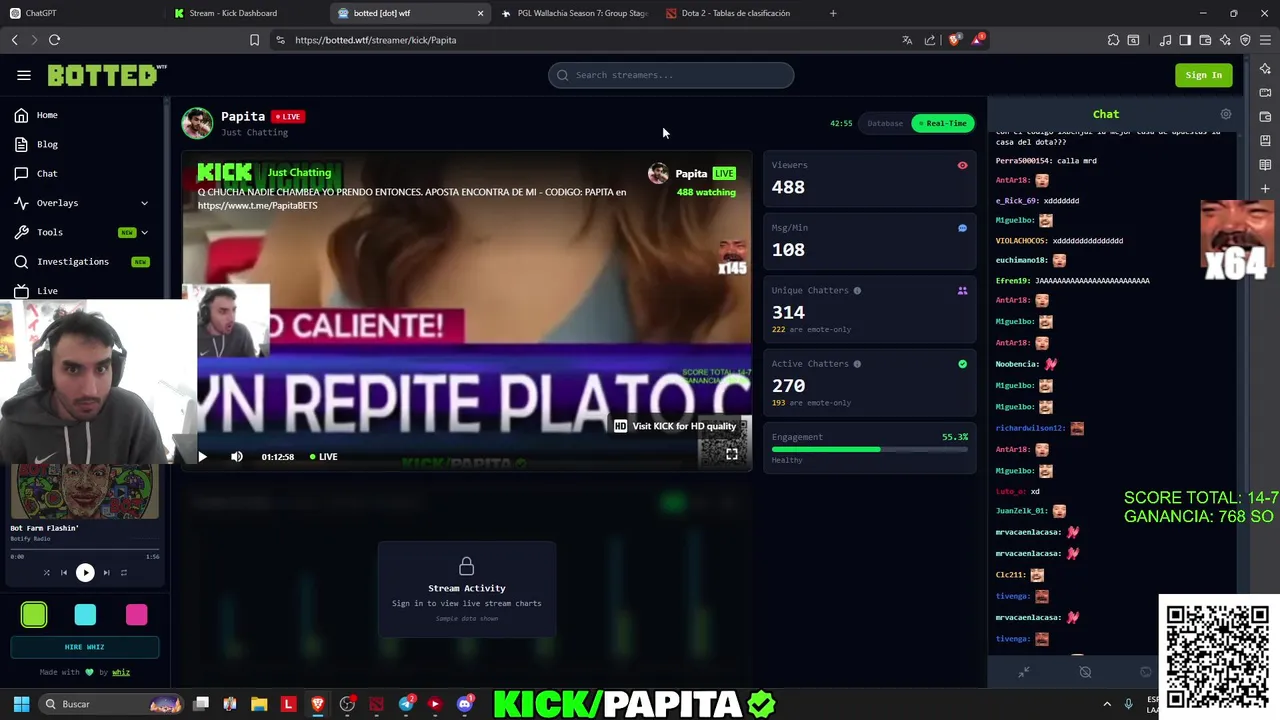The height and width of the screenshot is (720, 1280).
Task: Open Papita streamer avatar
Action: (197, 123)
